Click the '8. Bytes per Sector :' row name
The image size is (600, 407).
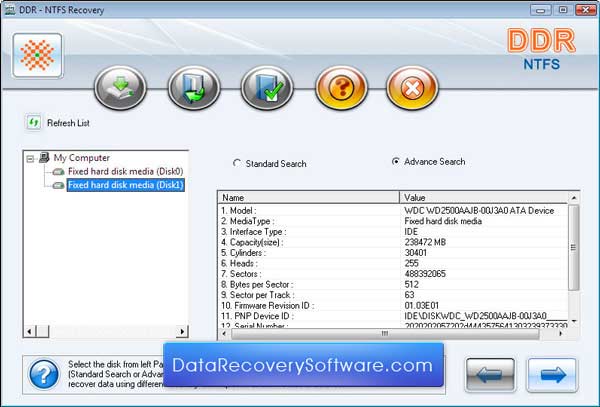coord(257,285)
